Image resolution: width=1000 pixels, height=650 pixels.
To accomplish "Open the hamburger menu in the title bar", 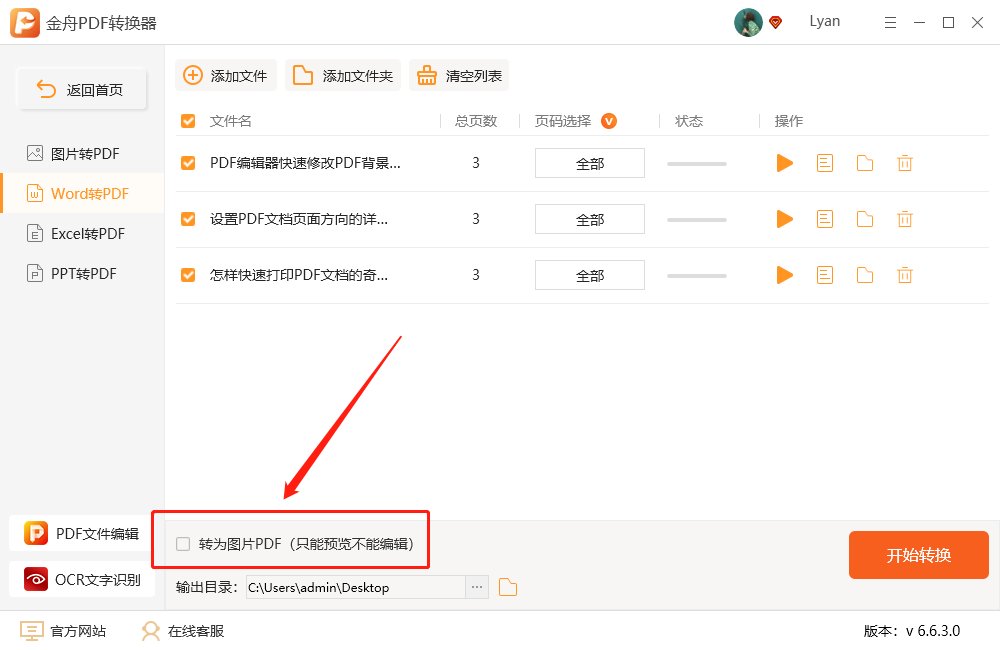I will [890, 22].
